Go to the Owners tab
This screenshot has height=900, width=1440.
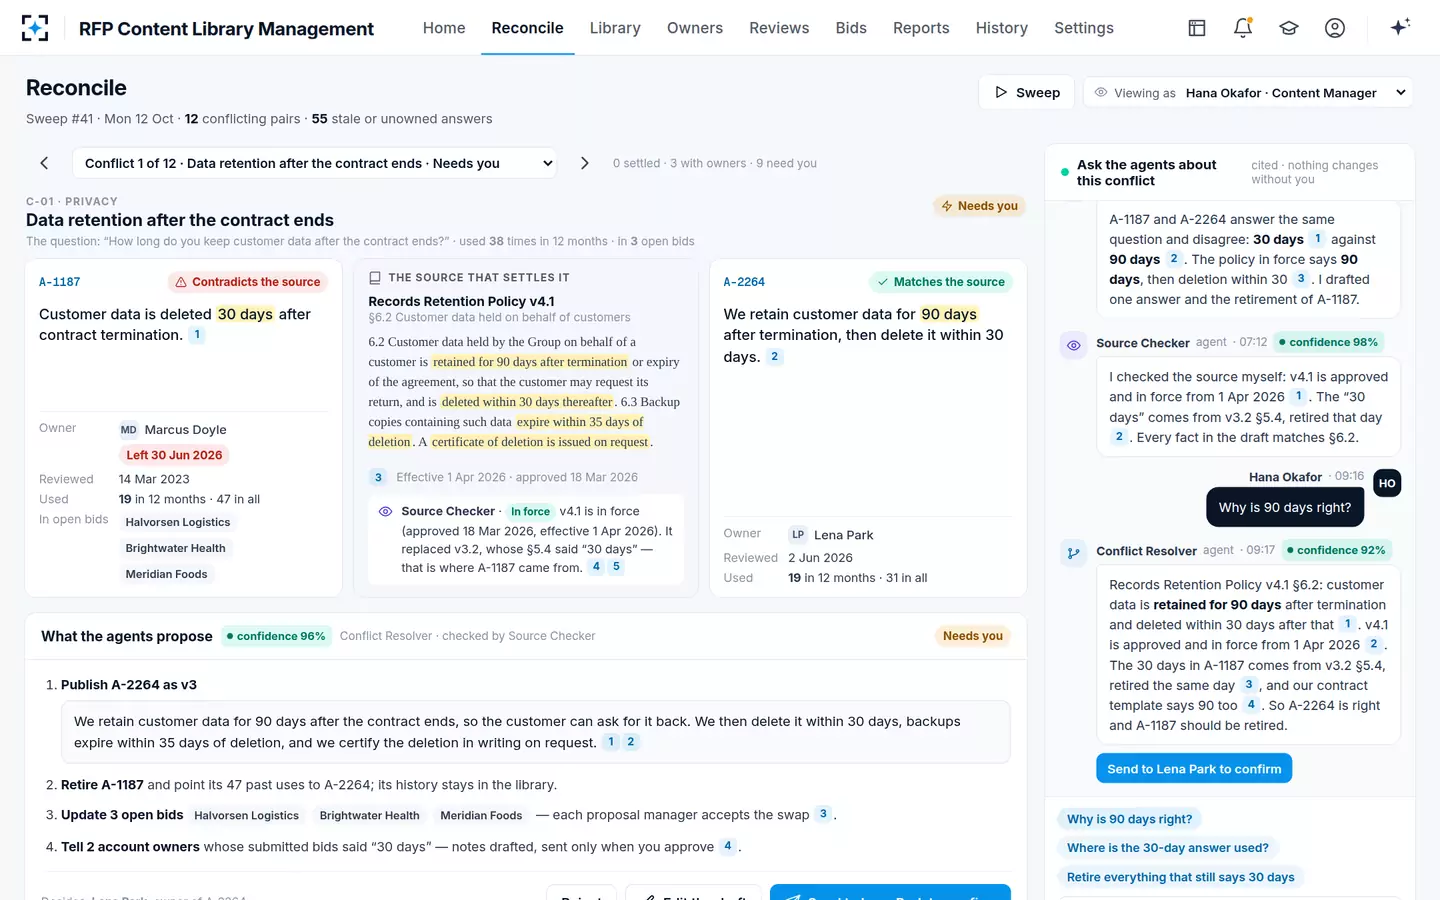(x=695, y=28)
